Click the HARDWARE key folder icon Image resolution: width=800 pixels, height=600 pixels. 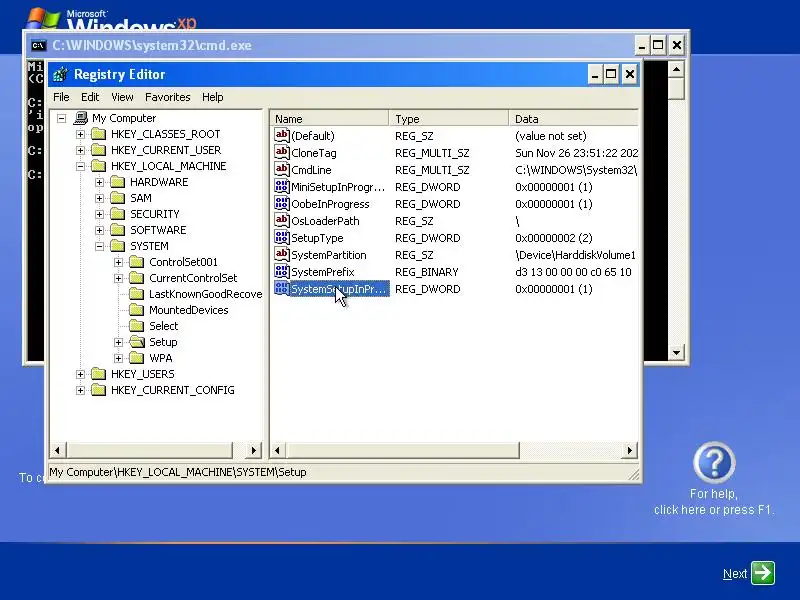coord(118,182)
